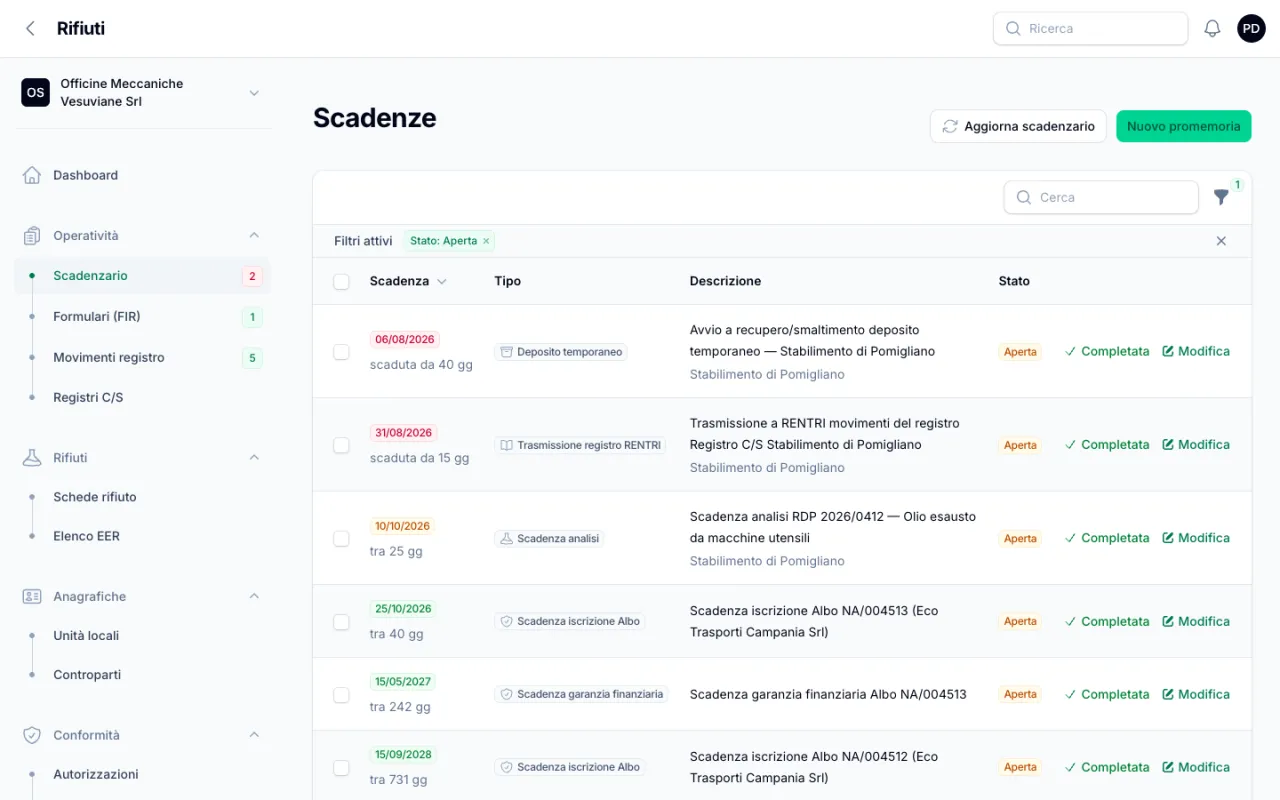The width and height of the screenshot is (1280, 800).
Task: Collapse the Conformità section
Action: pyautogui.click(x=254, y=735)
